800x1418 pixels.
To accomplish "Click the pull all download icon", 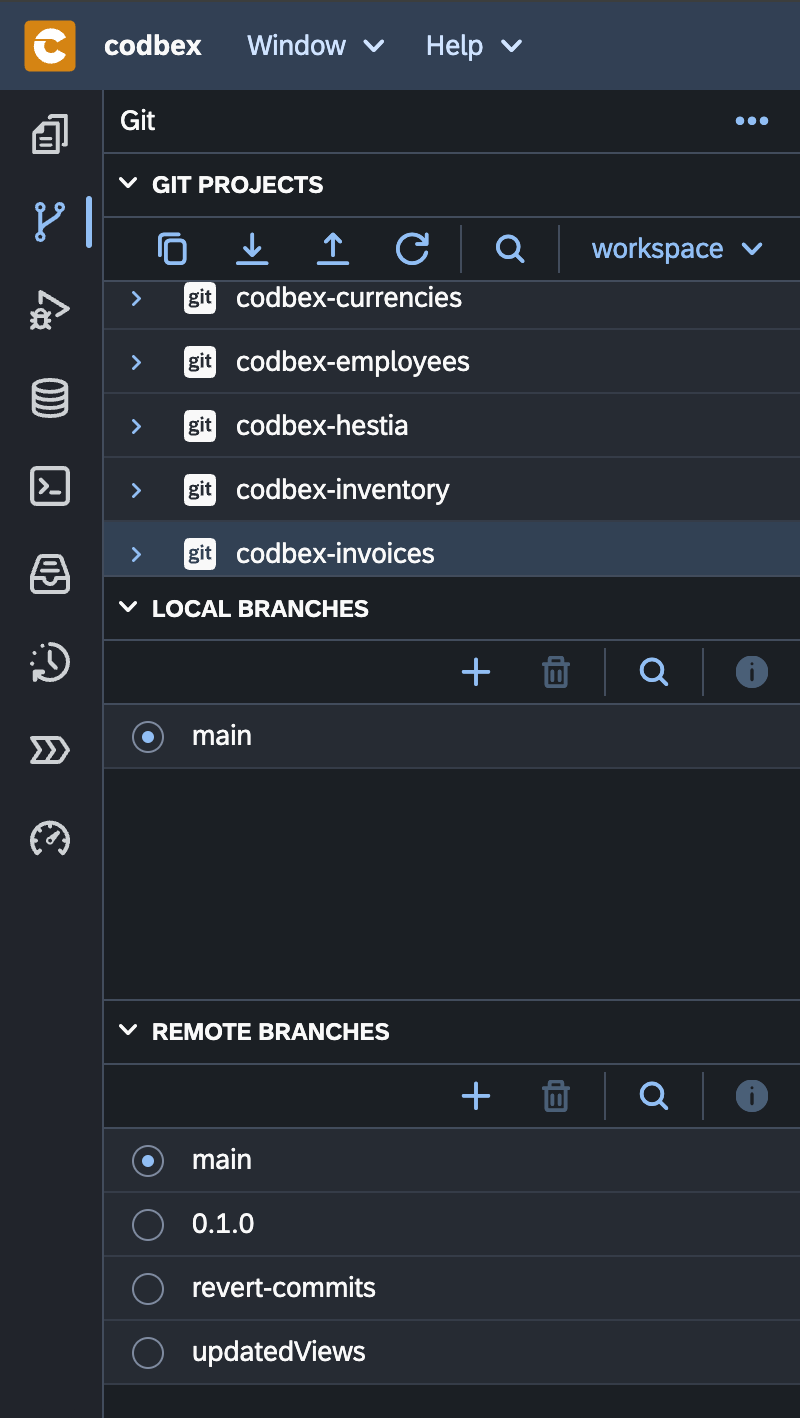I will (x=252, y=248).
